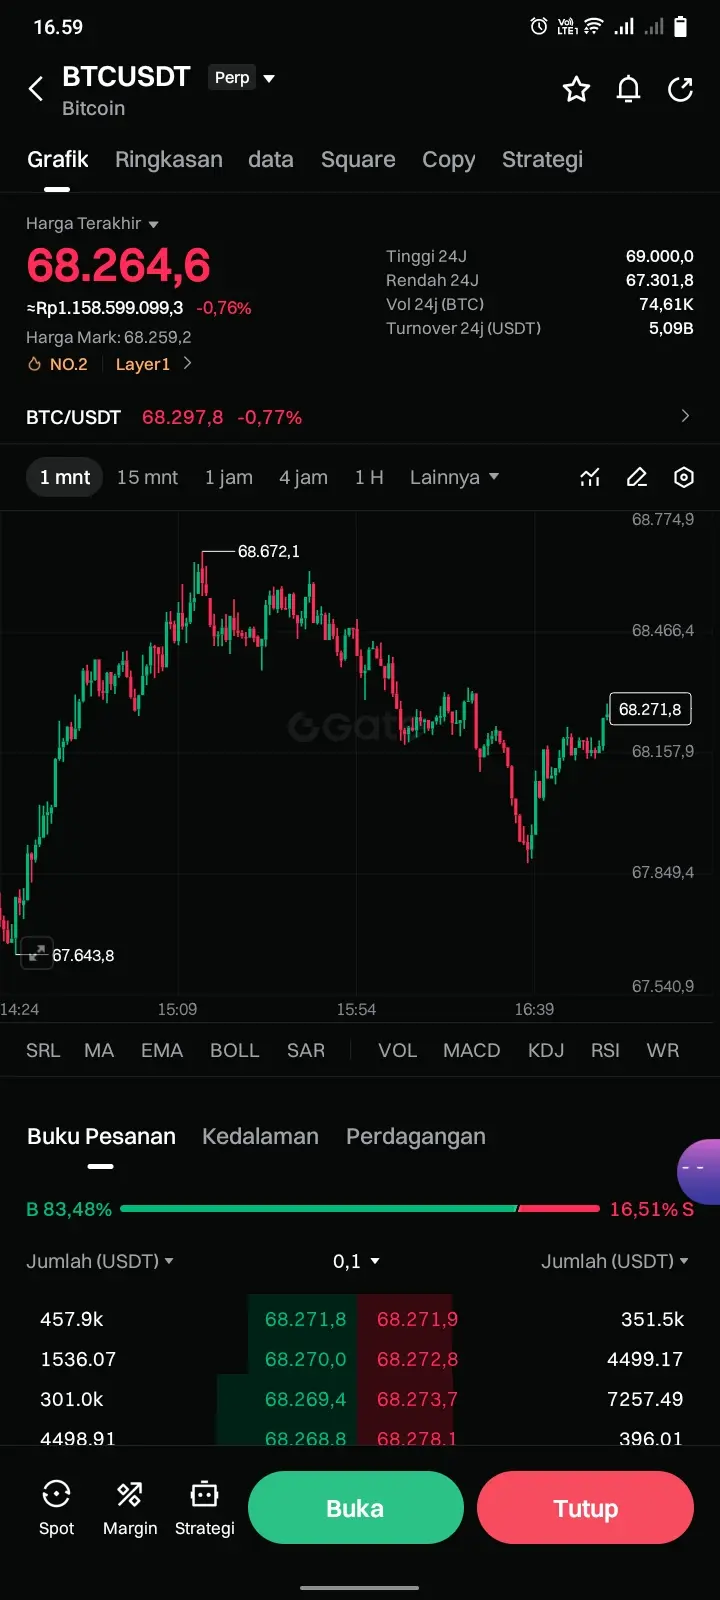
Task: Toggle RSI sub-indicator
Action: click(x=605, y=1051)
